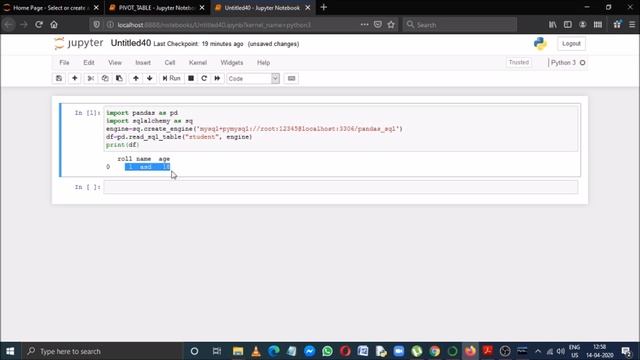Image resolution: width=640 pixels, height=360 pixels.
Task: Close the Untitled40 browser tab
Action: tap(308, 8)
